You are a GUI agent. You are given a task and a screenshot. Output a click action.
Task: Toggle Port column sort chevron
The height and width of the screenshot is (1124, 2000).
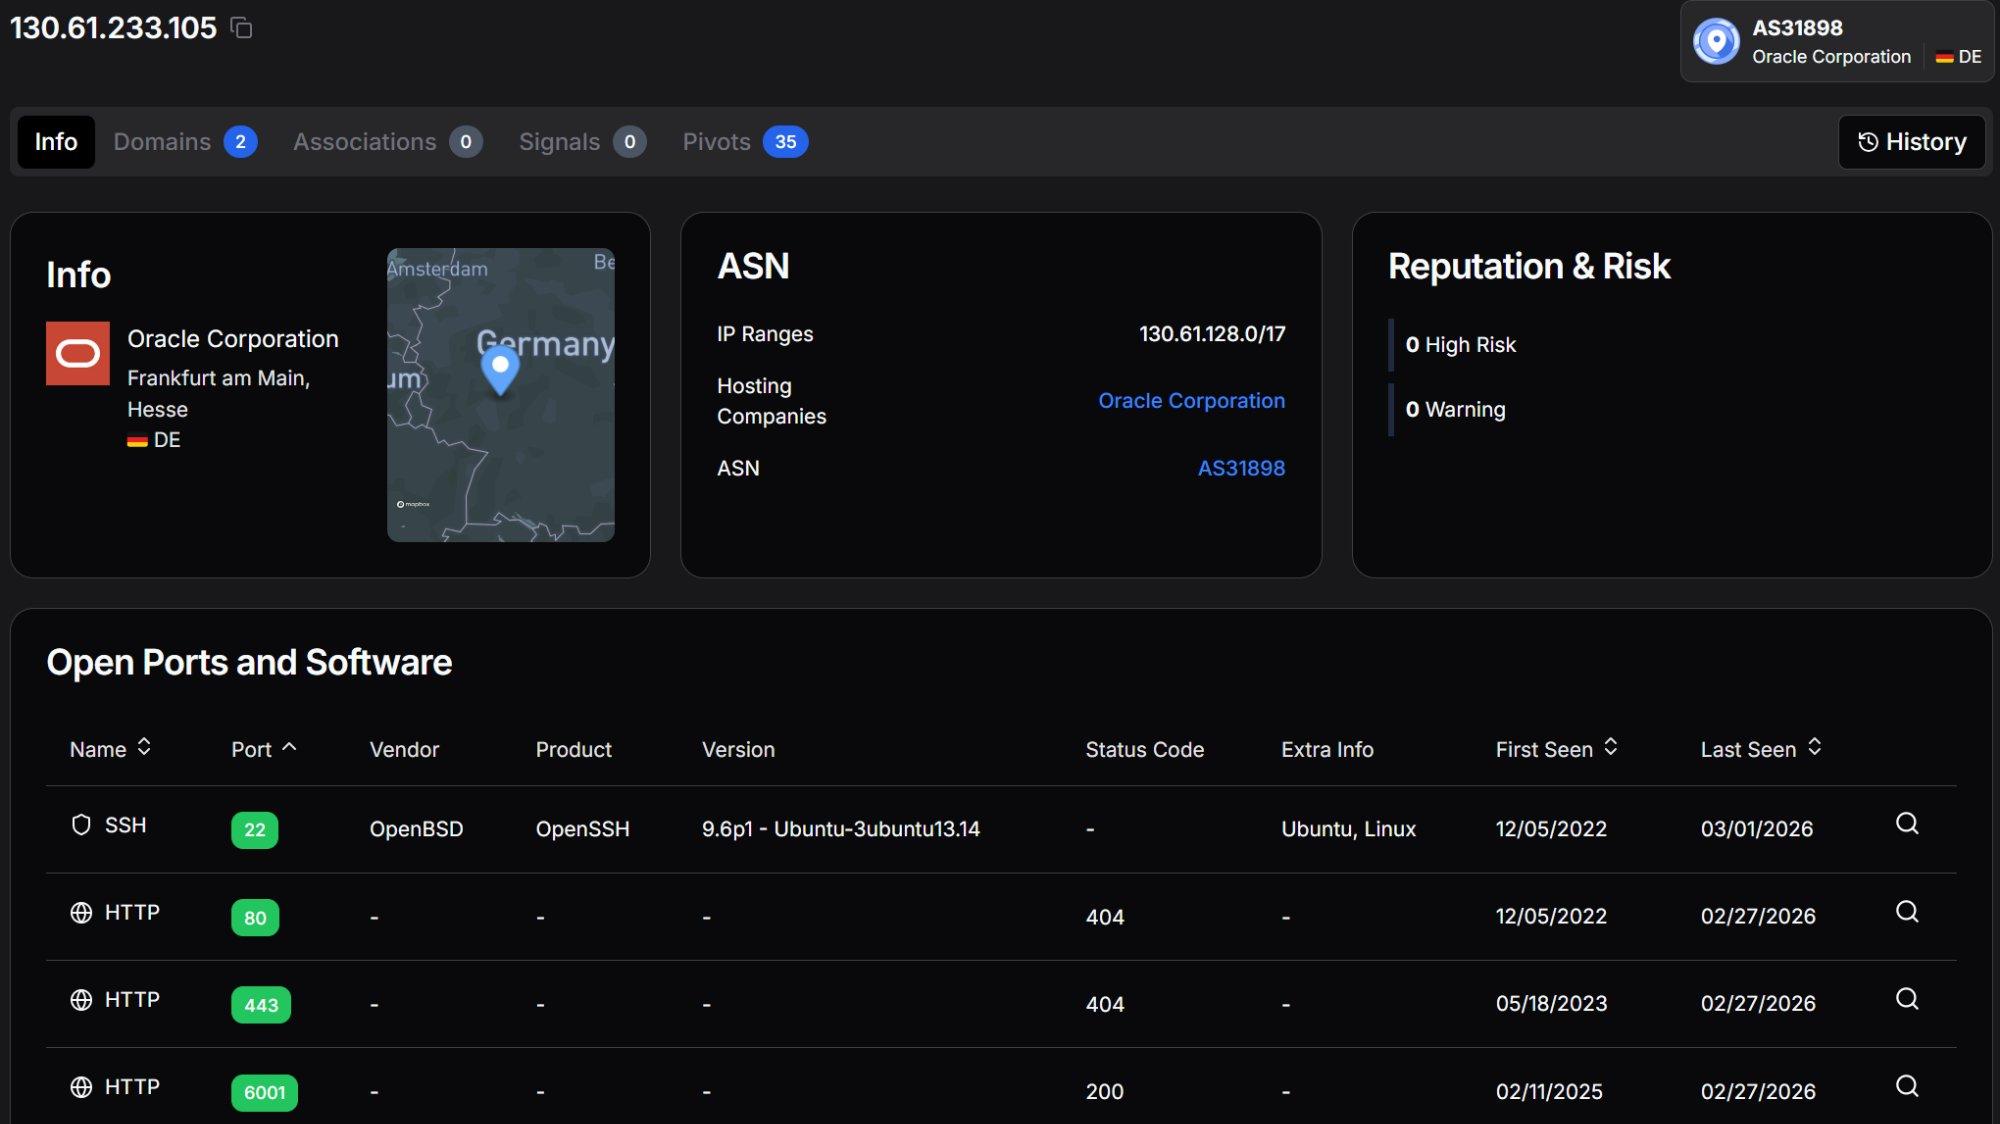(290, 747)
